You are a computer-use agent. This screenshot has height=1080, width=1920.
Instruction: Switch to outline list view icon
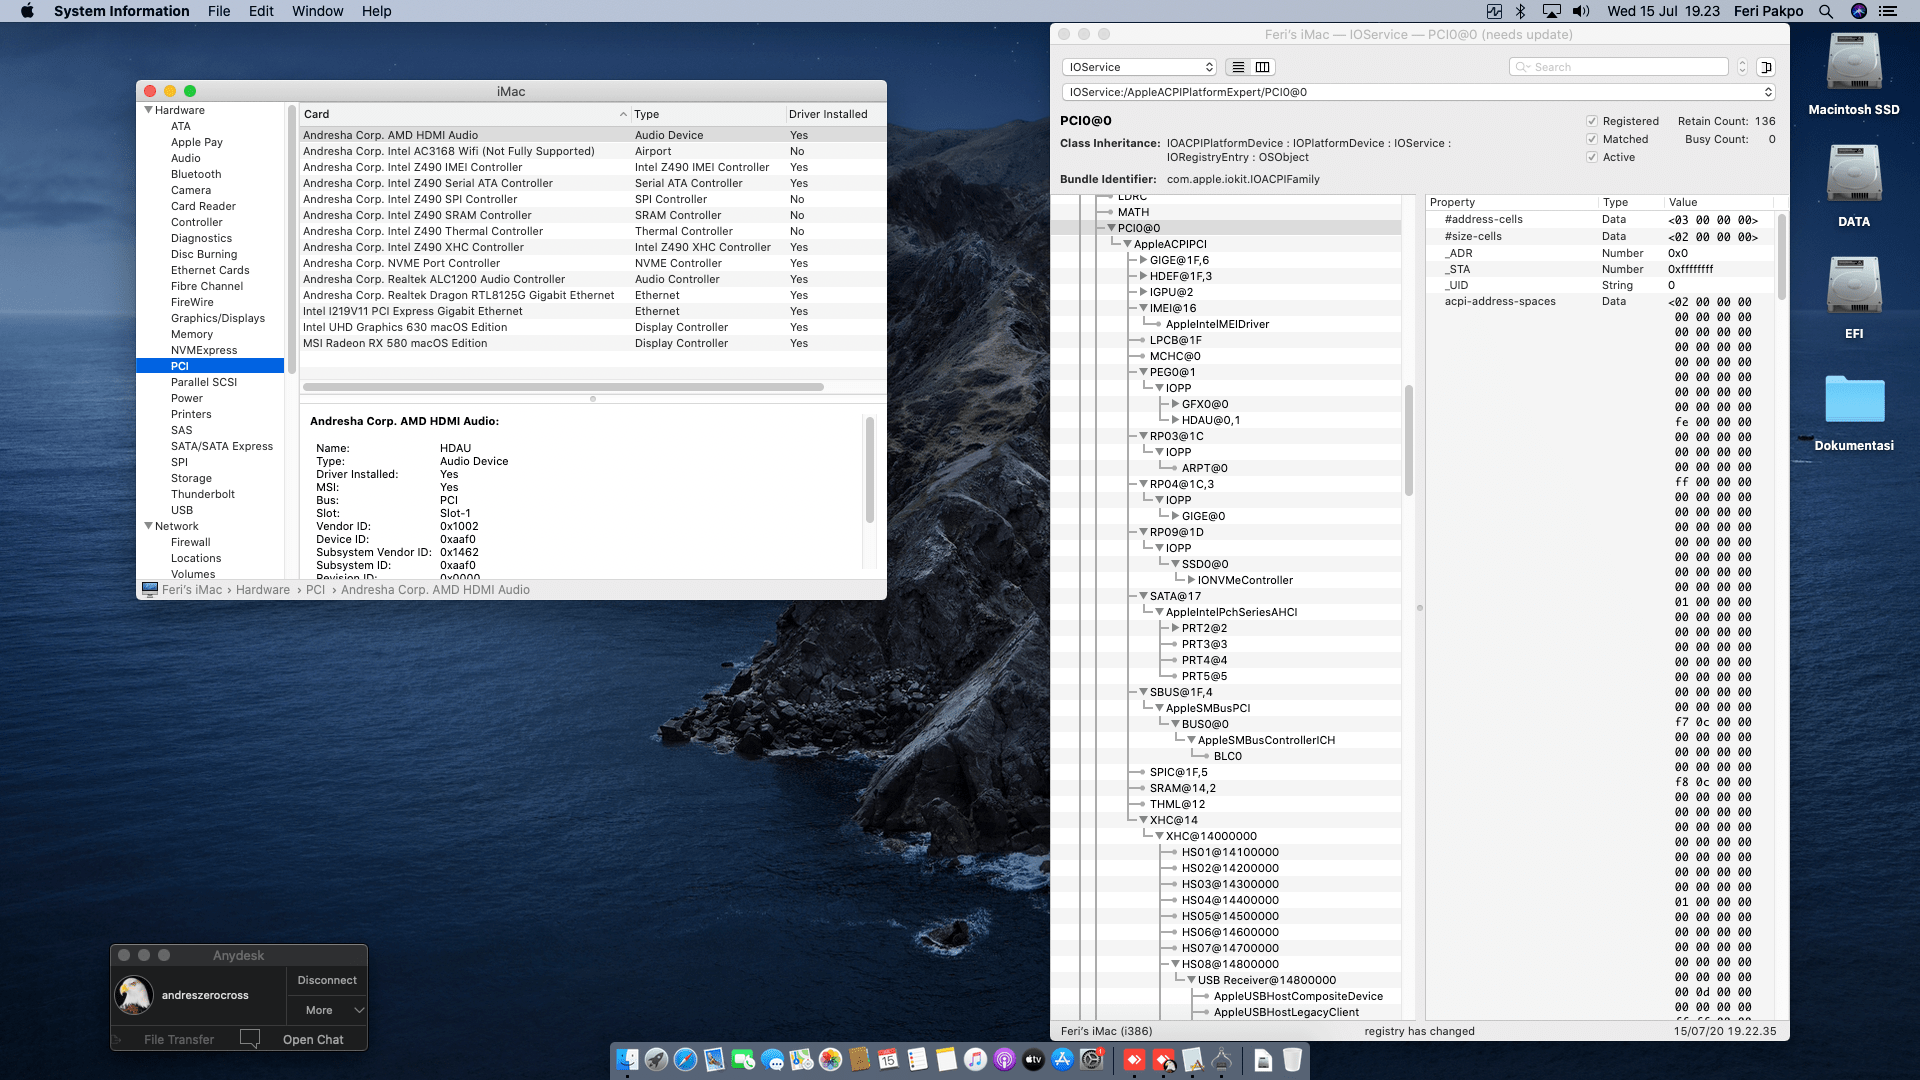pyautogui.click(x=1238, y=67)
